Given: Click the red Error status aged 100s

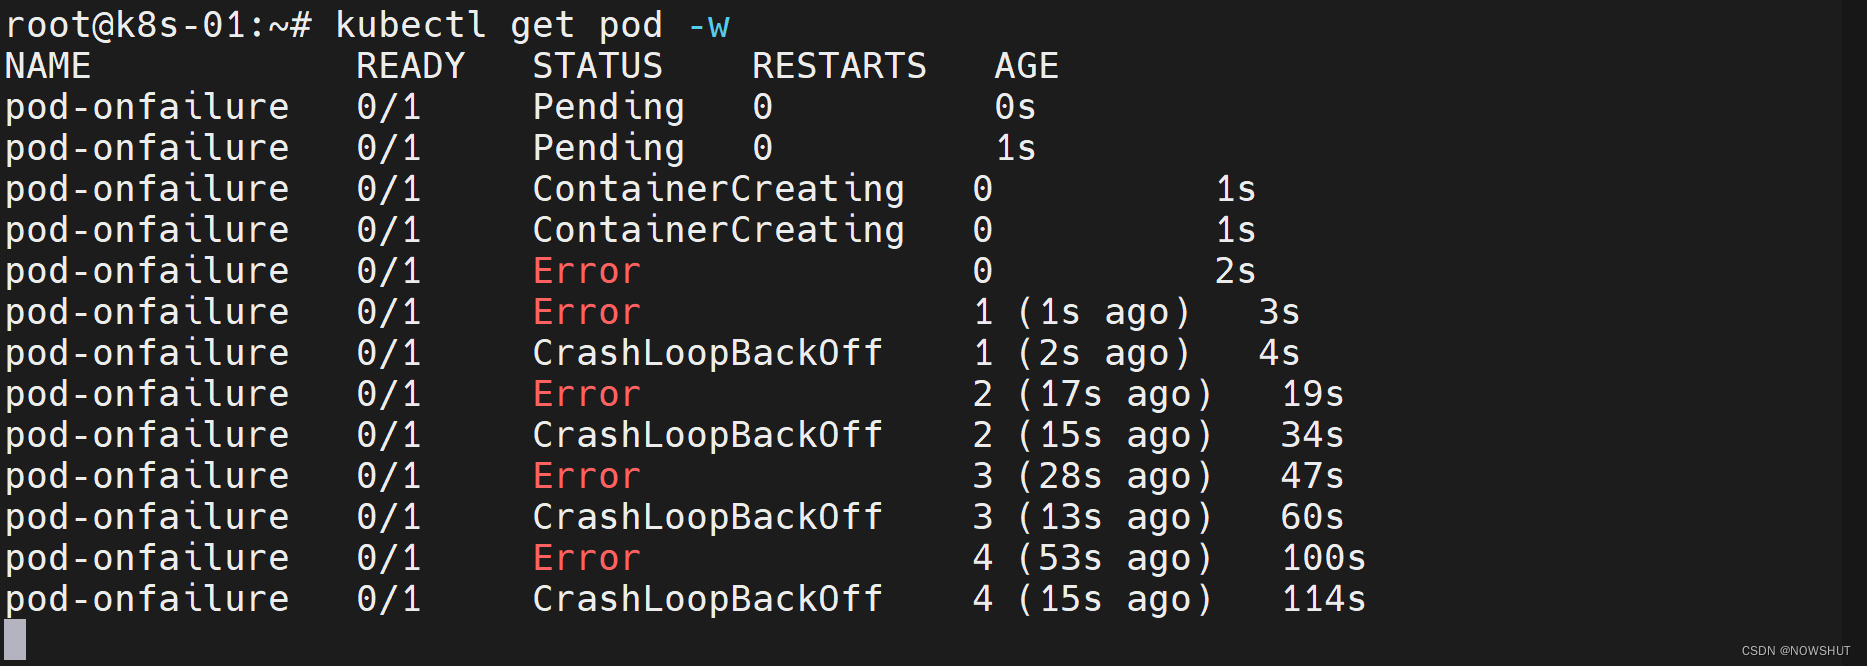Looking at the screenshot, I should point(586,558).
